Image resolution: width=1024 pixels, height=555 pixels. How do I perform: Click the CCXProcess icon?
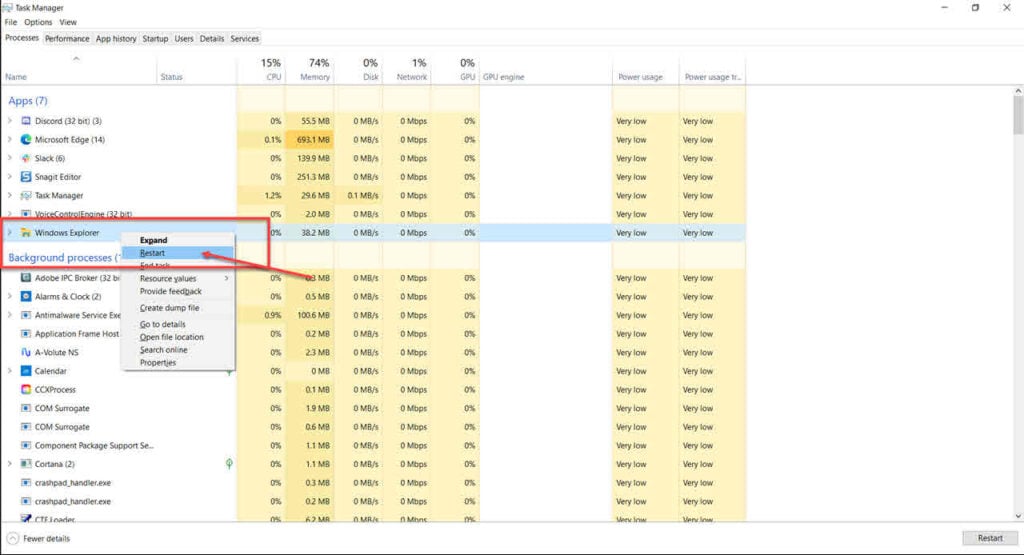point(26,389)
